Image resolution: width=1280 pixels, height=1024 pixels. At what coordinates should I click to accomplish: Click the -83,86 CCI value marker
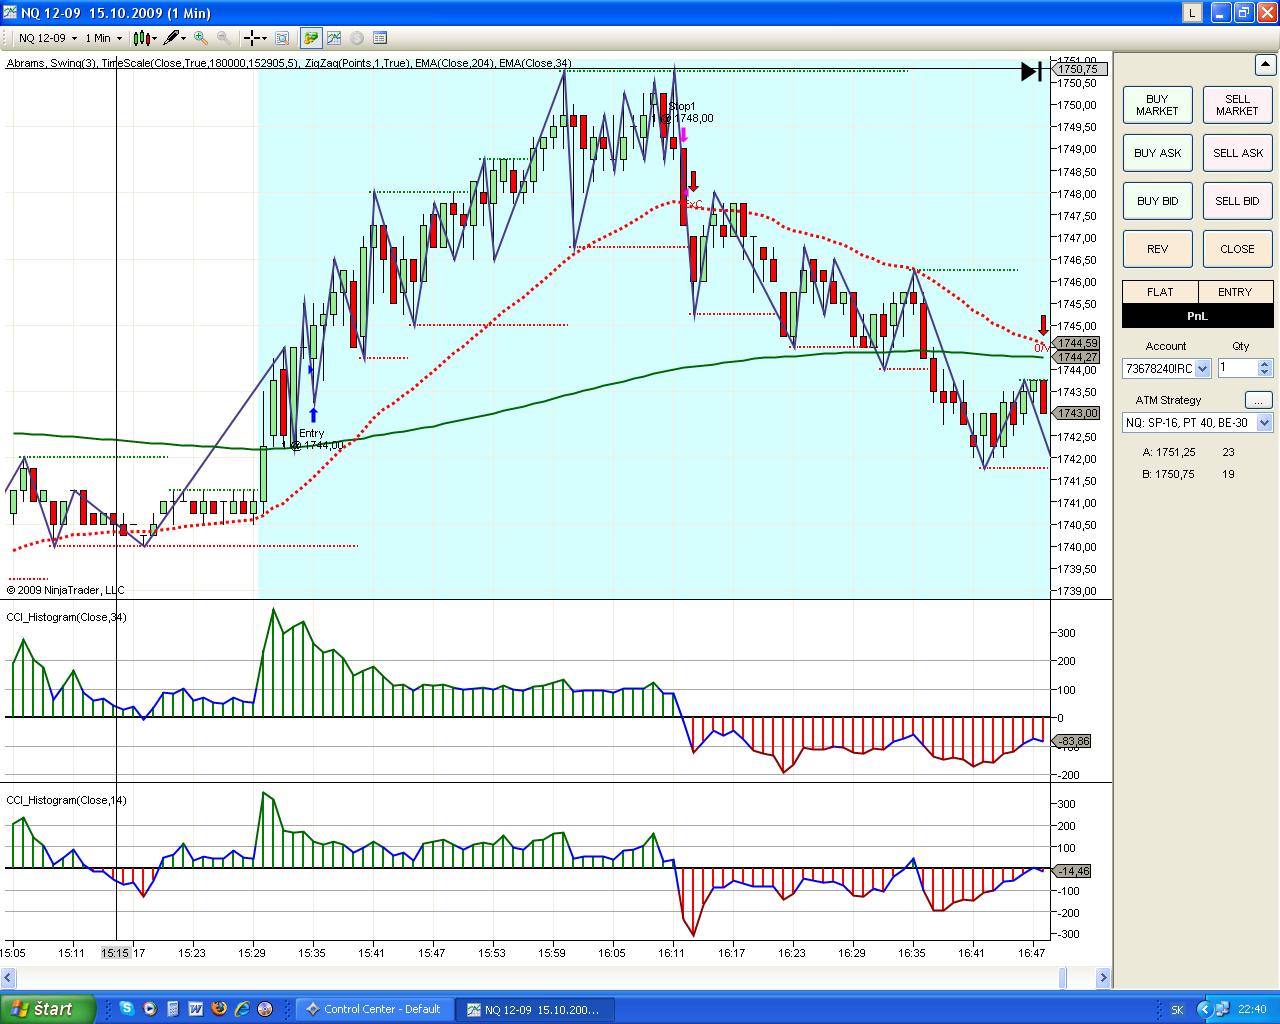click(x=1074, y=741)
